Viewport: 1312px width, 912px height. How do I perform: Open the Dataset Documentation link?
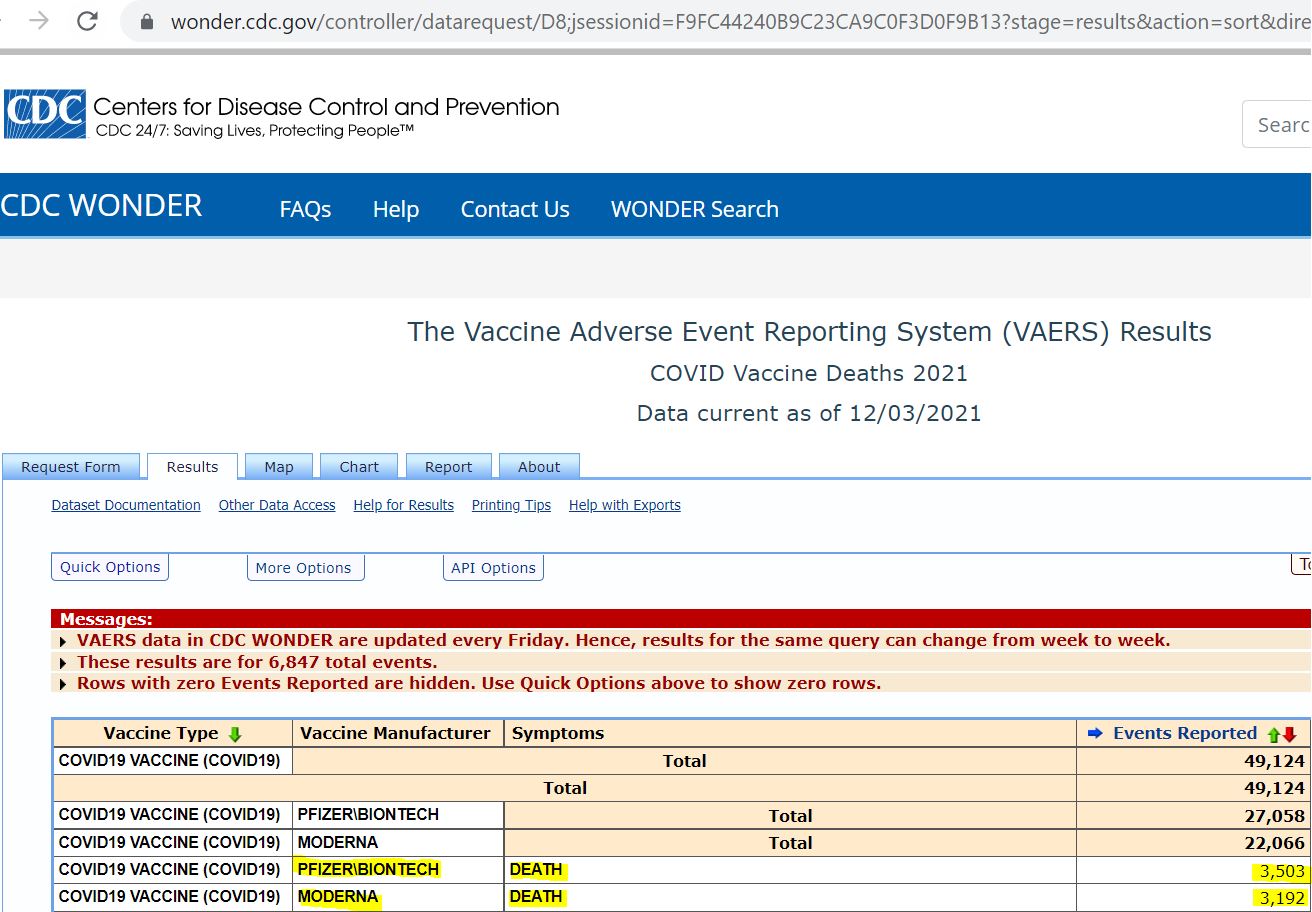(126, 505)
